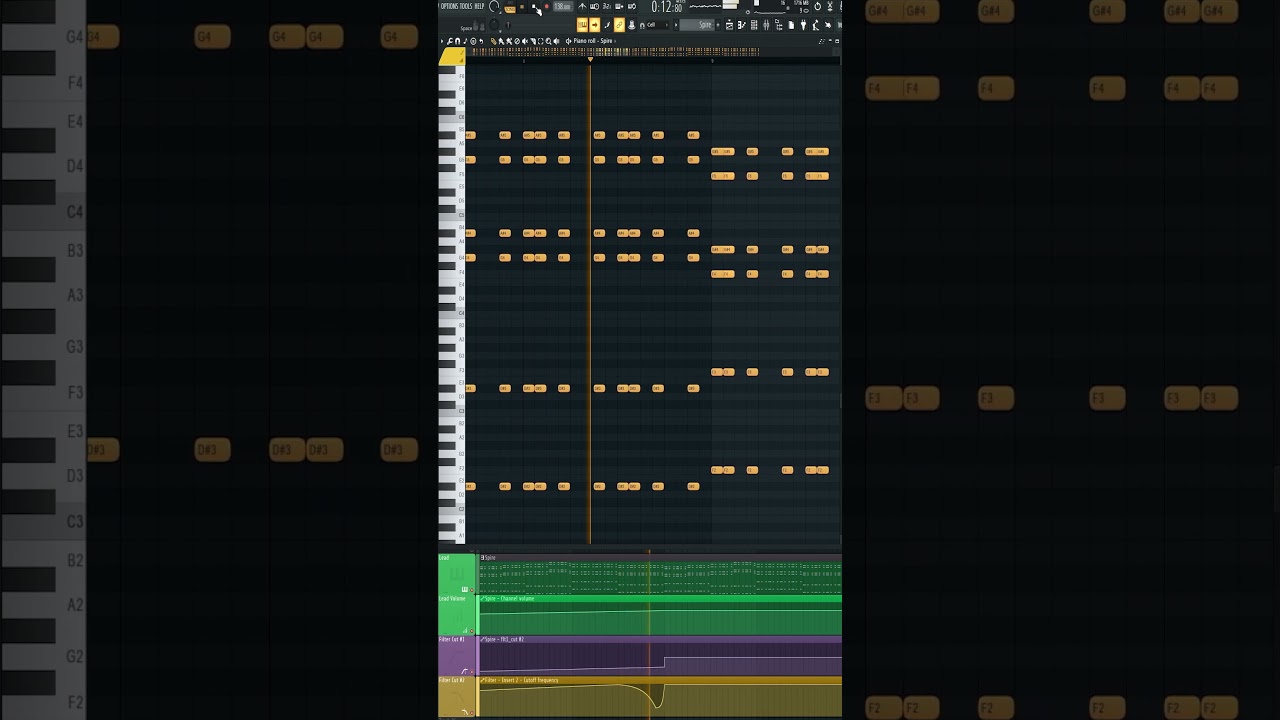This screenshot has height=720, width=1280.
Task: Open the Playlist window icon
Action: [729, 25]
